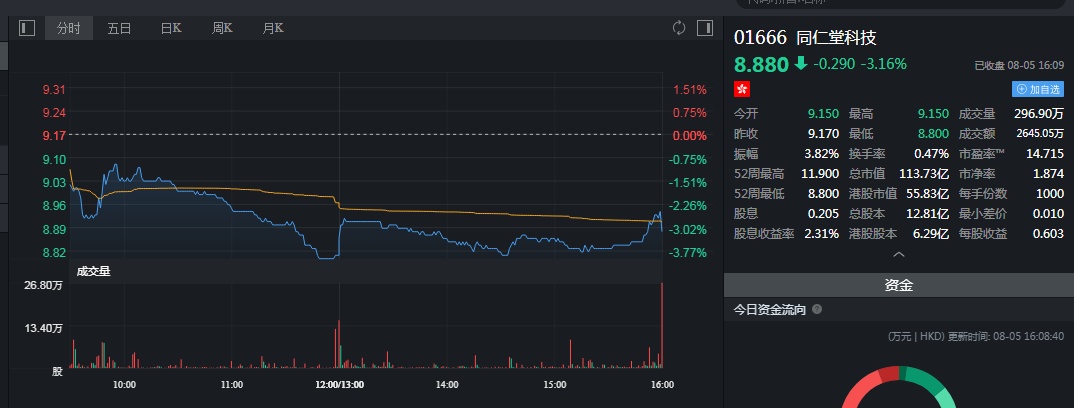This screenshot has width=1074, height=408.
Task: Toggle the right sidebar panel icon
Action: click(x=704, y=28)
